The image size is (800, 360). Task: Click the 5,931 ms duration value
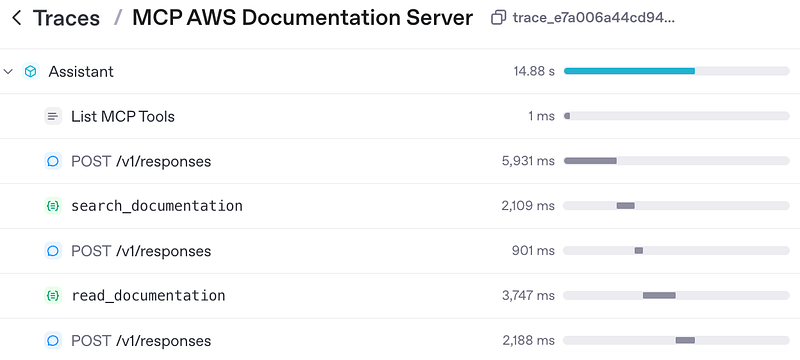528,161
